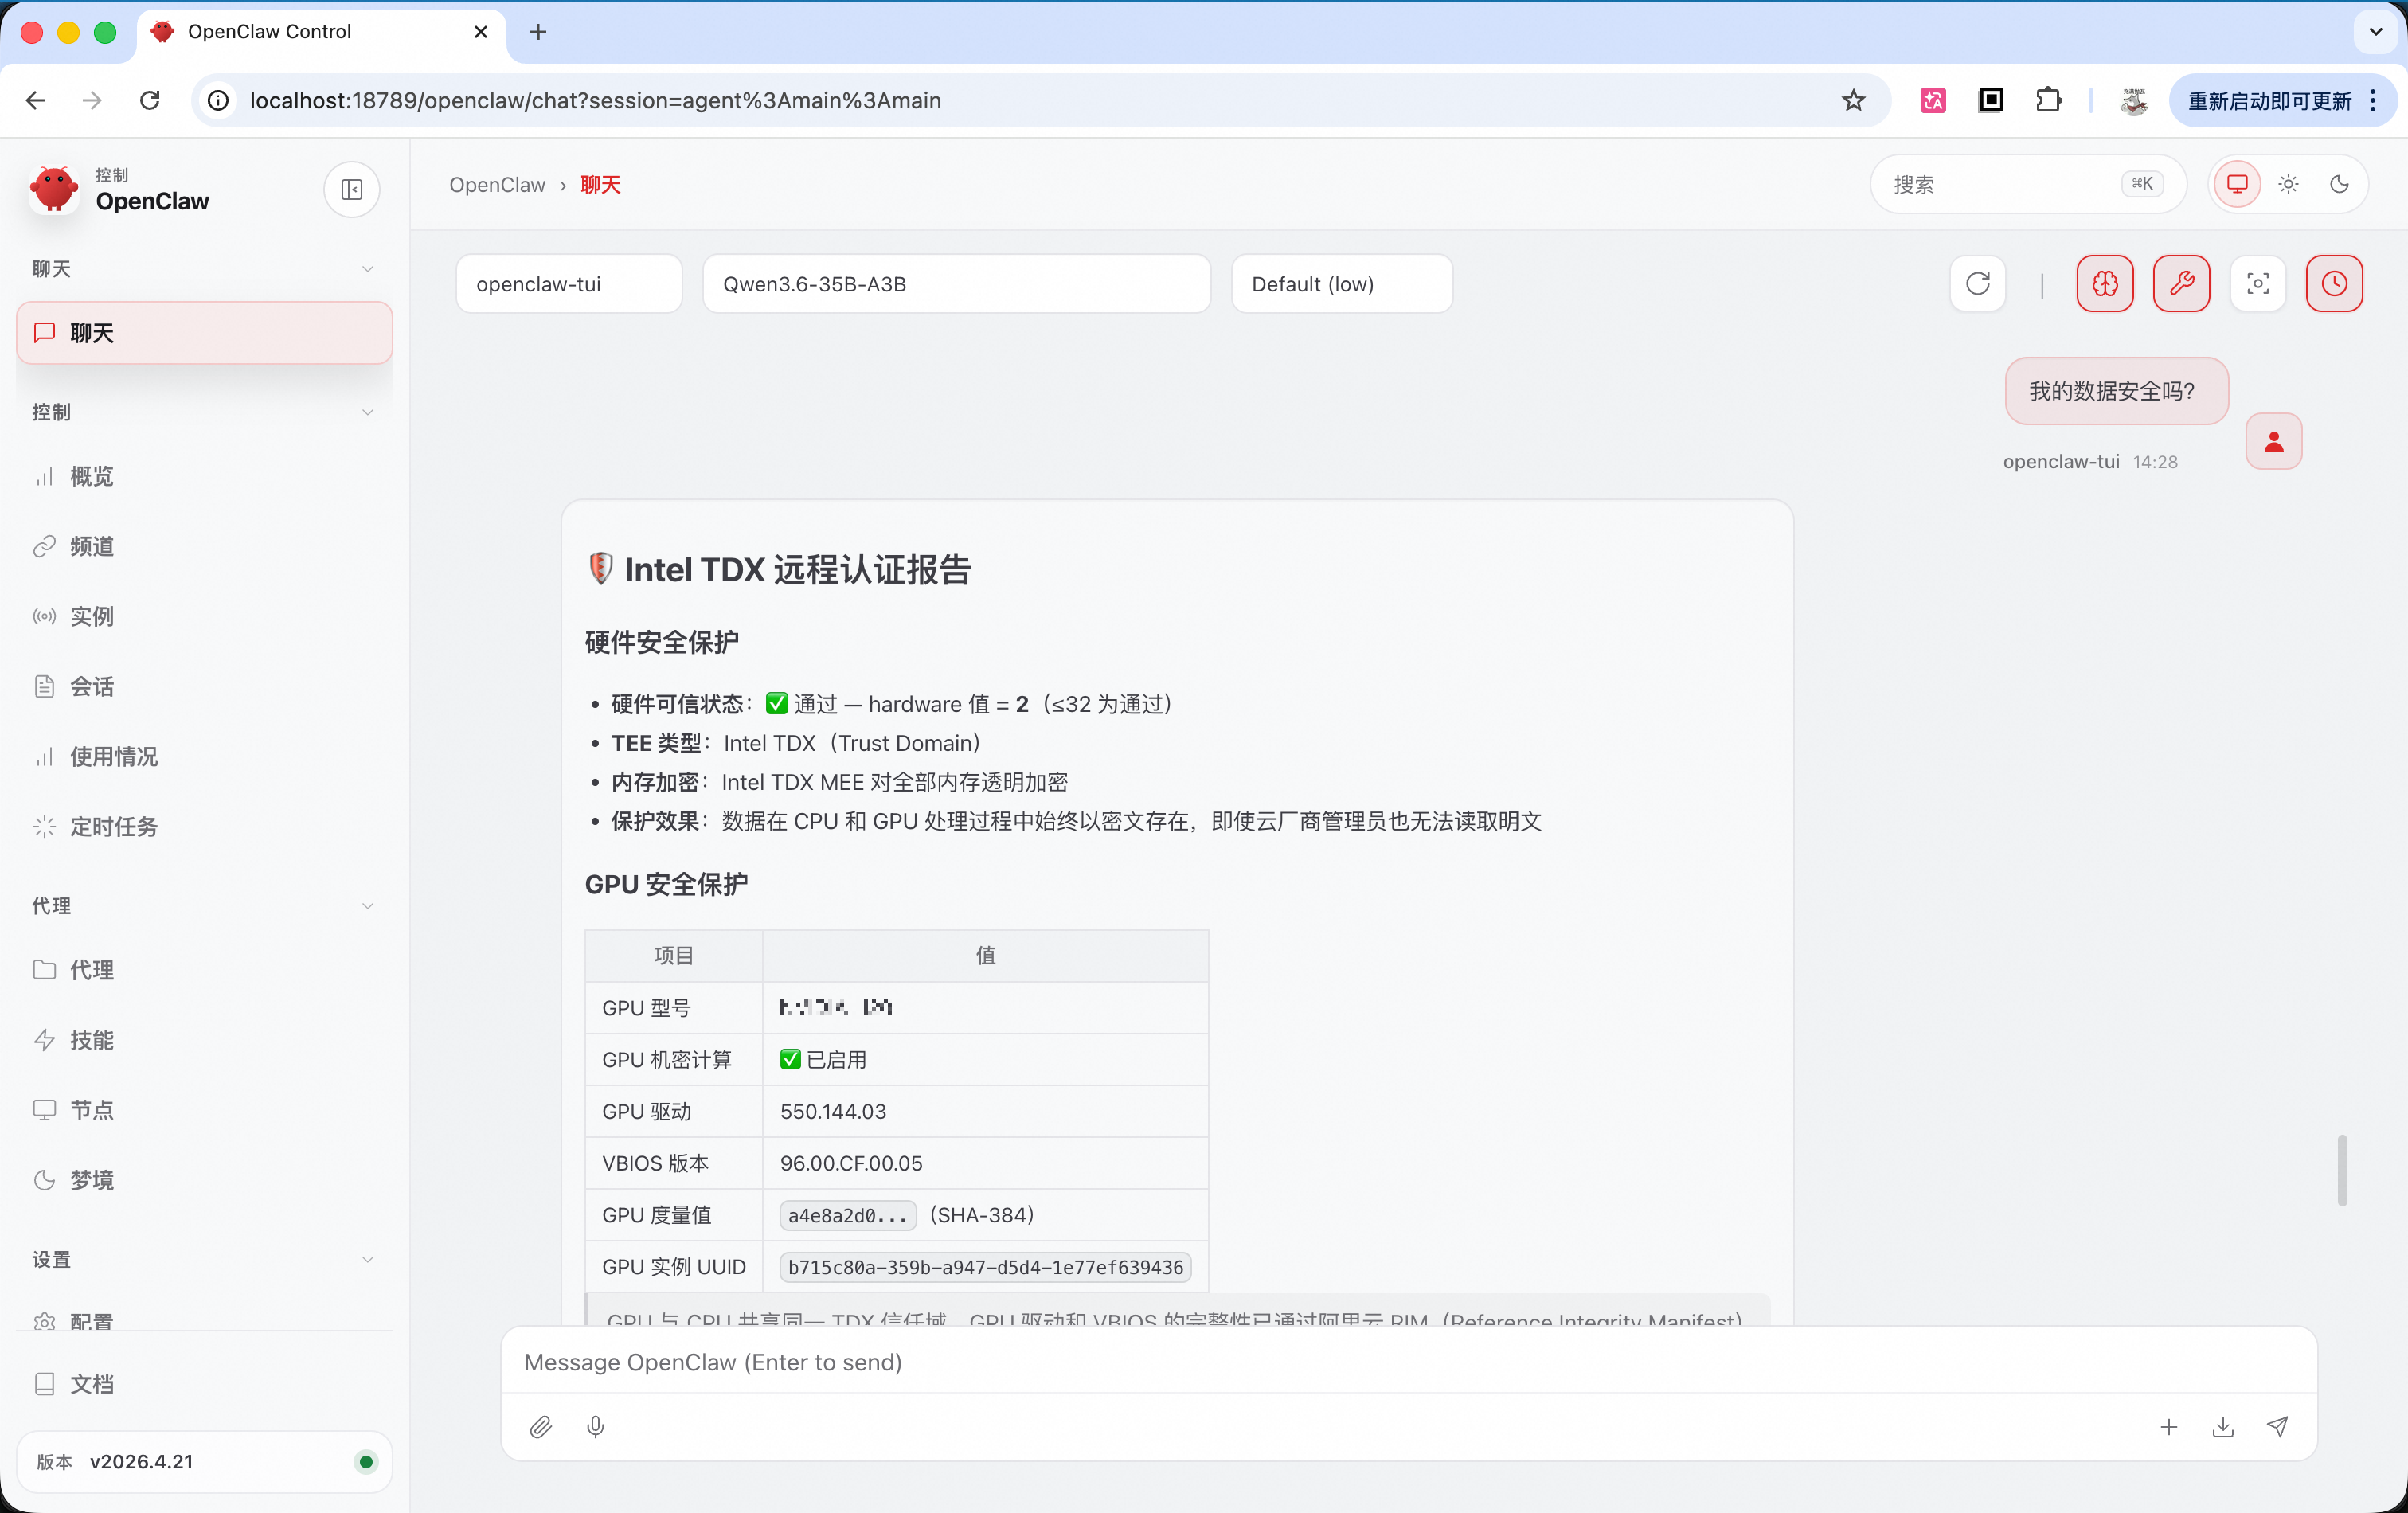Click the version v2026.4.21 status row
The width and height of the screenshot is (2408, 1513).
click(x=204, y=1462)
